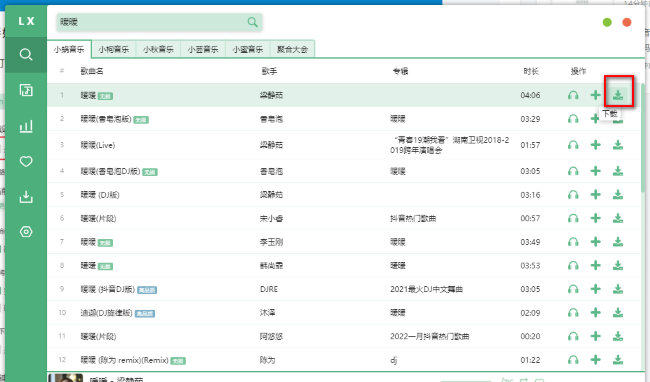Add the 00:57 宋小睿 track to a list
This screenshot has width=650, height=382.
[595, 218]
